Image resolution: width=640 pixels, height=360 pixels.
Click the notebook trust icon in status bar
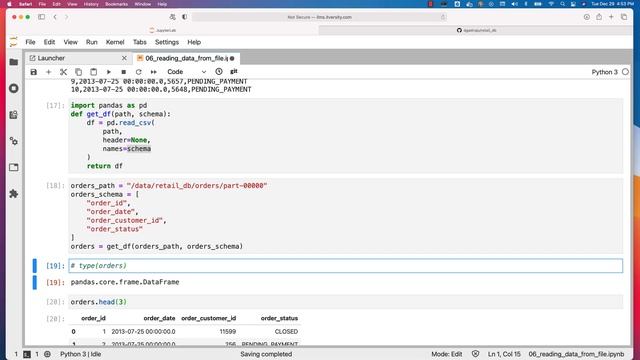coord(476,354)
